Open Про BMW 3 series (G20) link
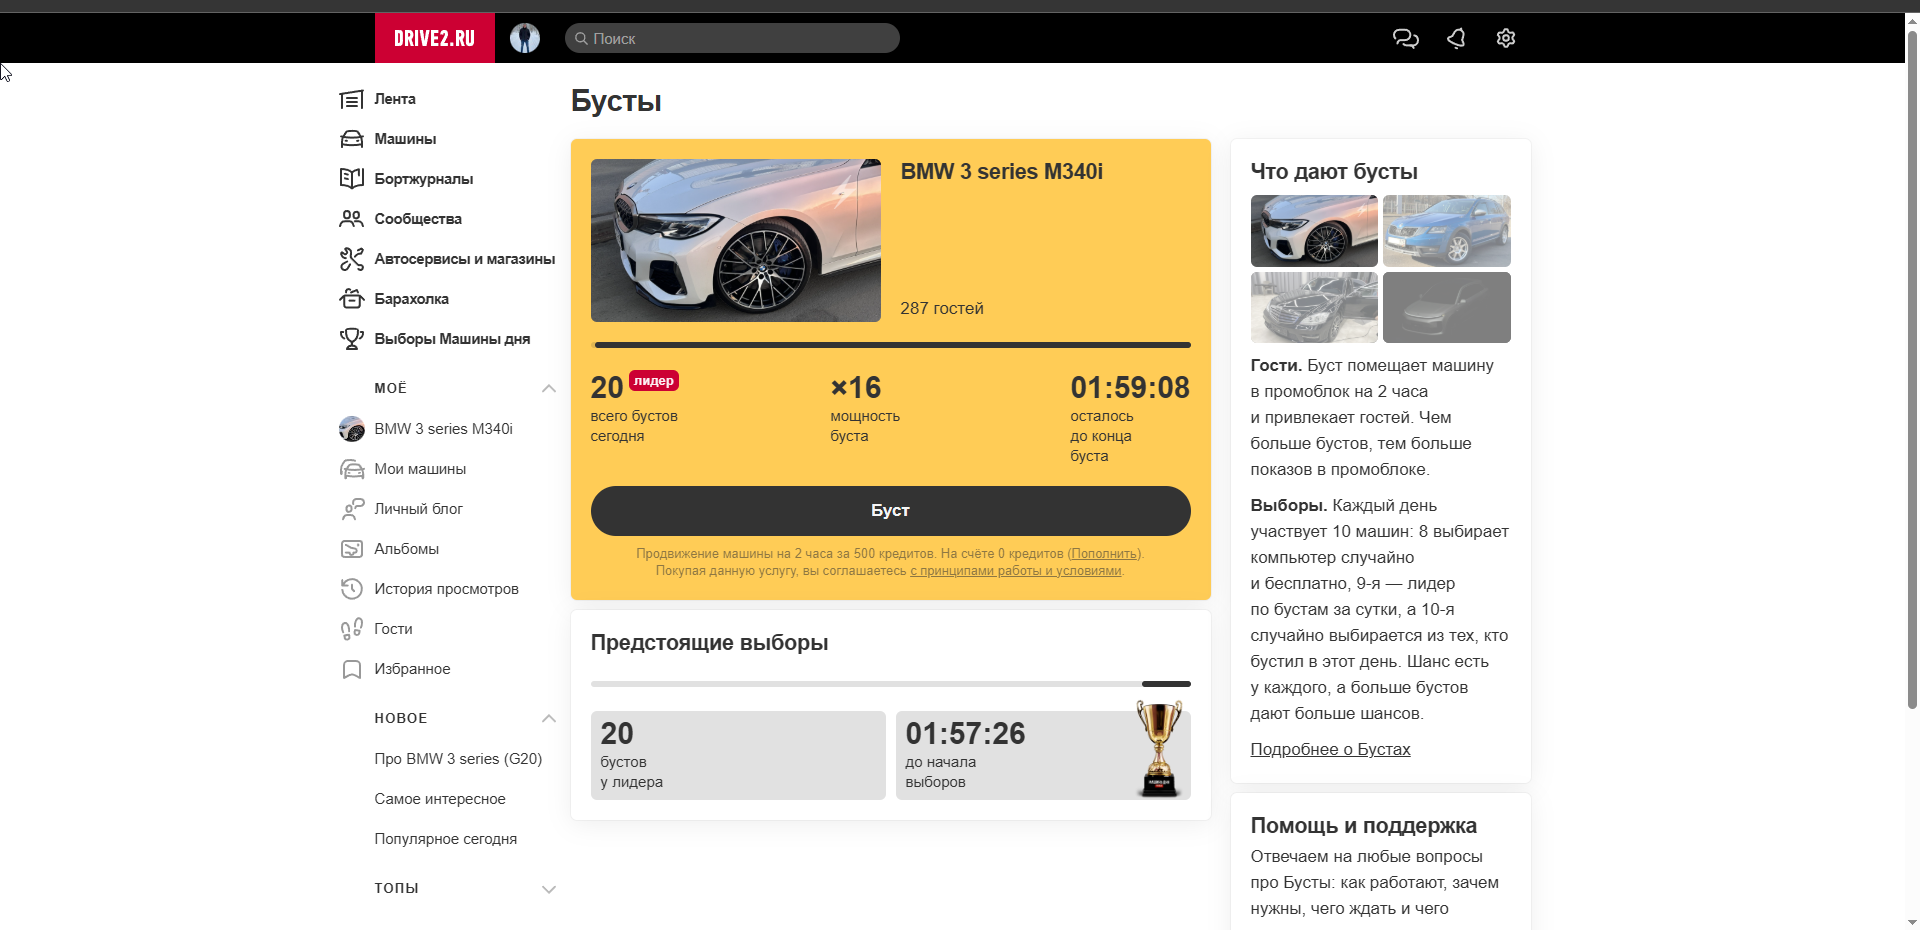Screen dimensions: 1920x930 point(458,759)
